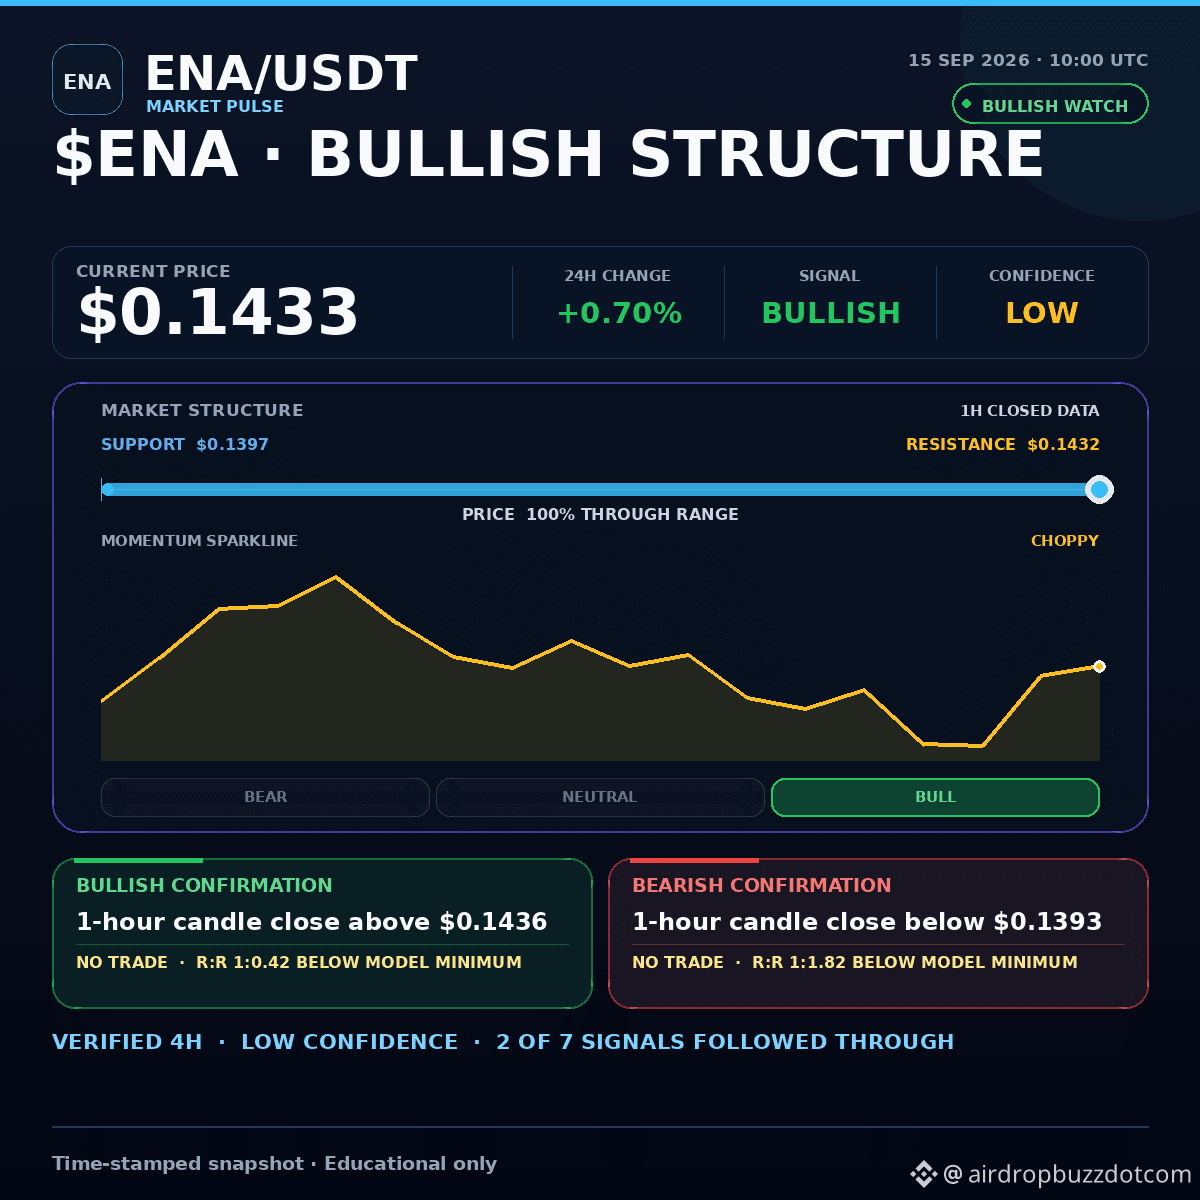Screen dimensions: 1200x1200
Task: Click the Resistance $0.1432 label
Action: [1002, 444]
